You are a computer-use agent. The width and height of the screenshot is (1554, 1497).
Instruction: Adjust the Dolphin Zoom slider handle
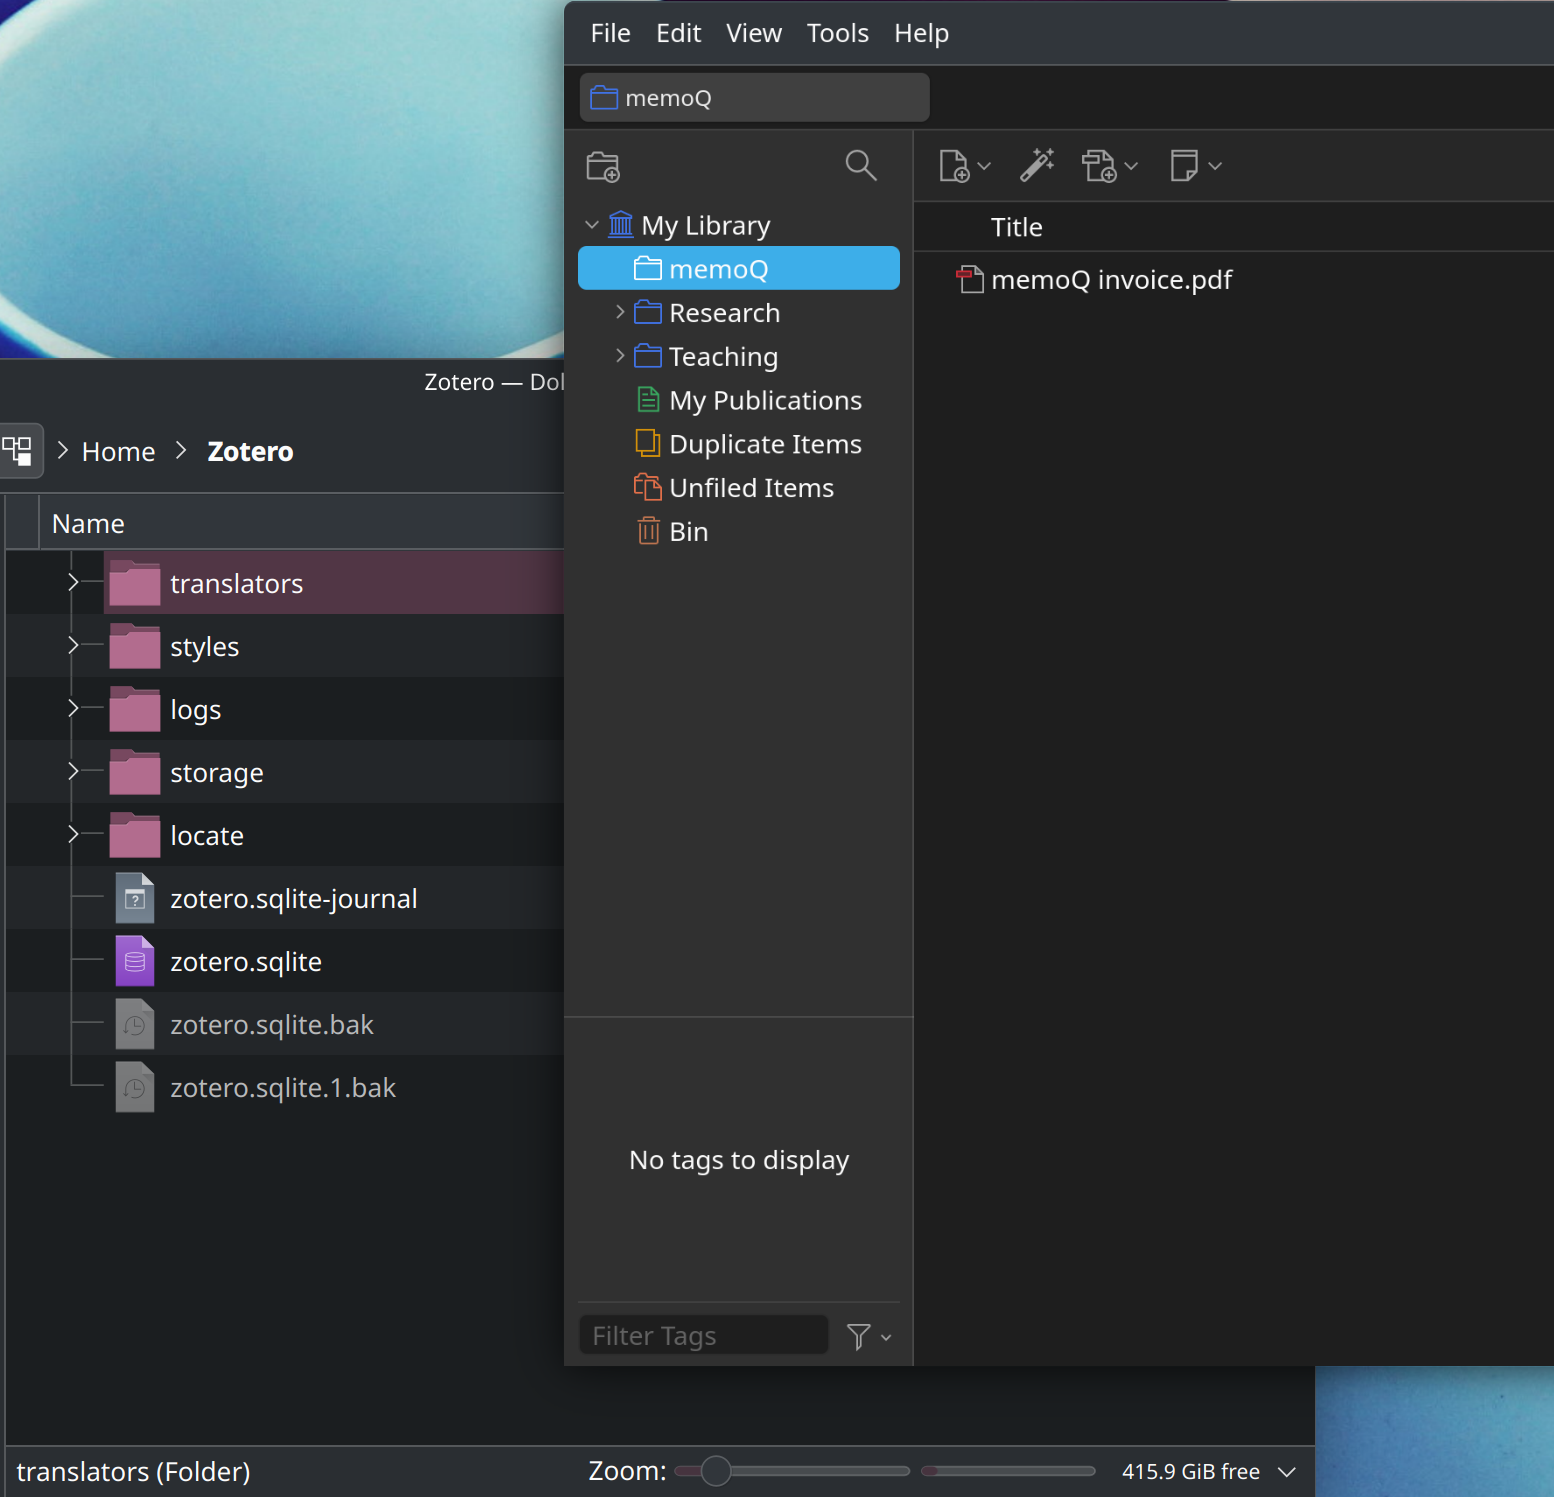click(716, 1471)
